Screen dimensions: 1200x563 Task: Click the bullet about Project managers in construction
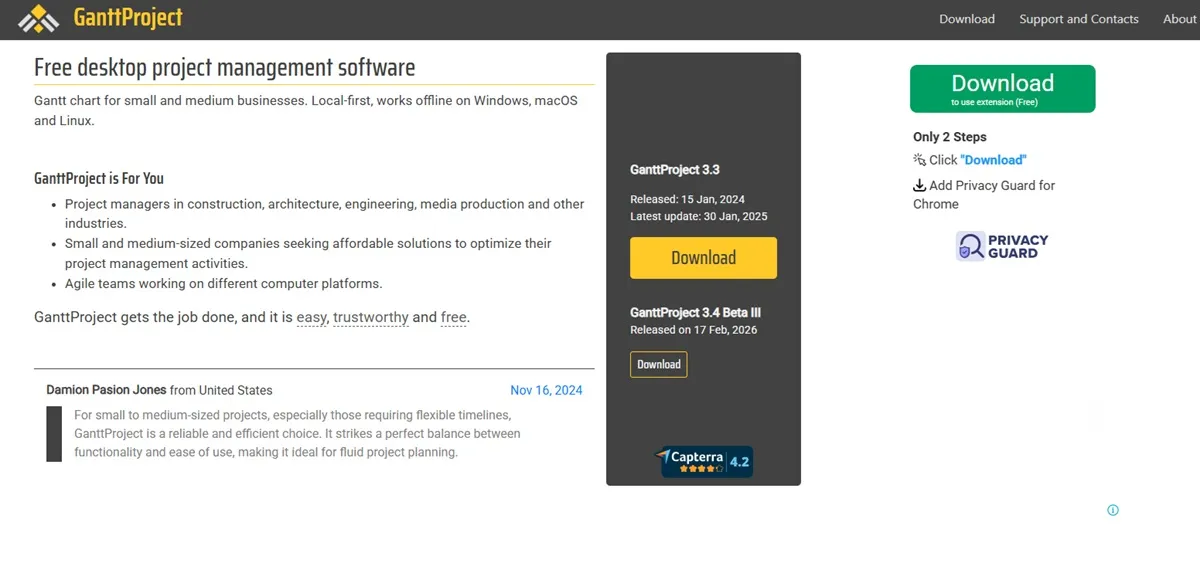coord(324,213)
